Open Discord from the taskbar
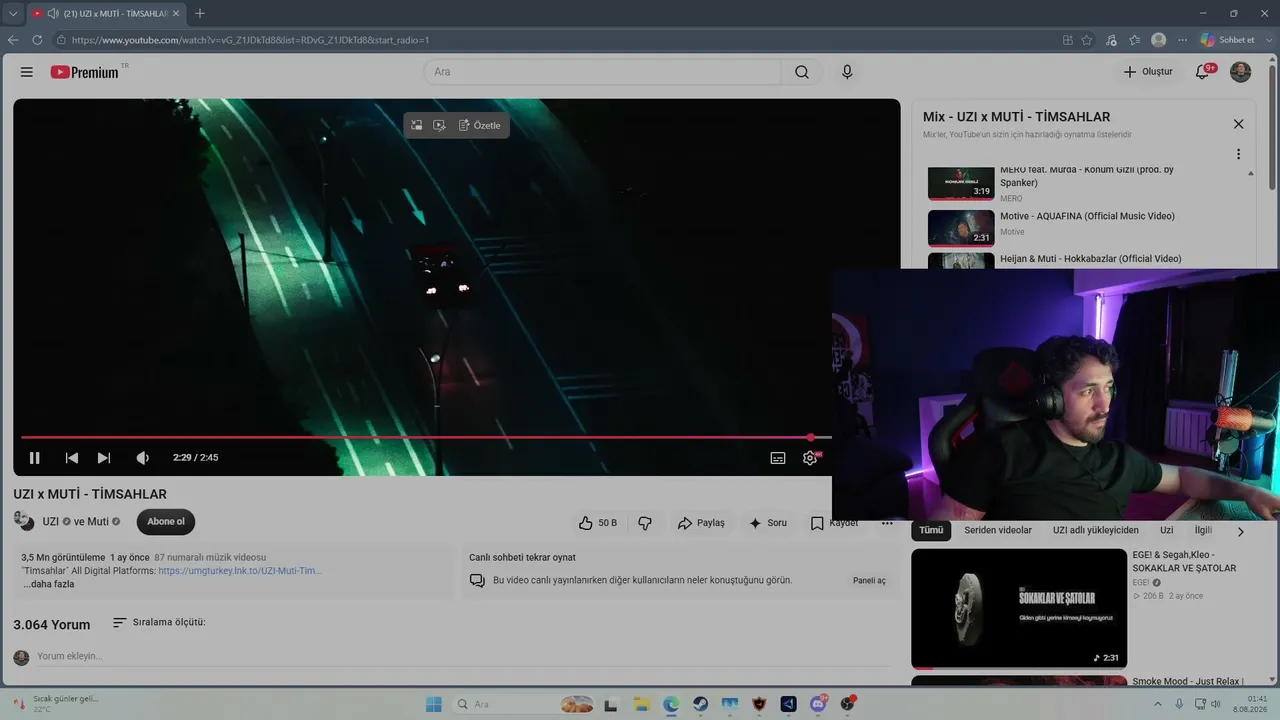 tap(818, 704)
